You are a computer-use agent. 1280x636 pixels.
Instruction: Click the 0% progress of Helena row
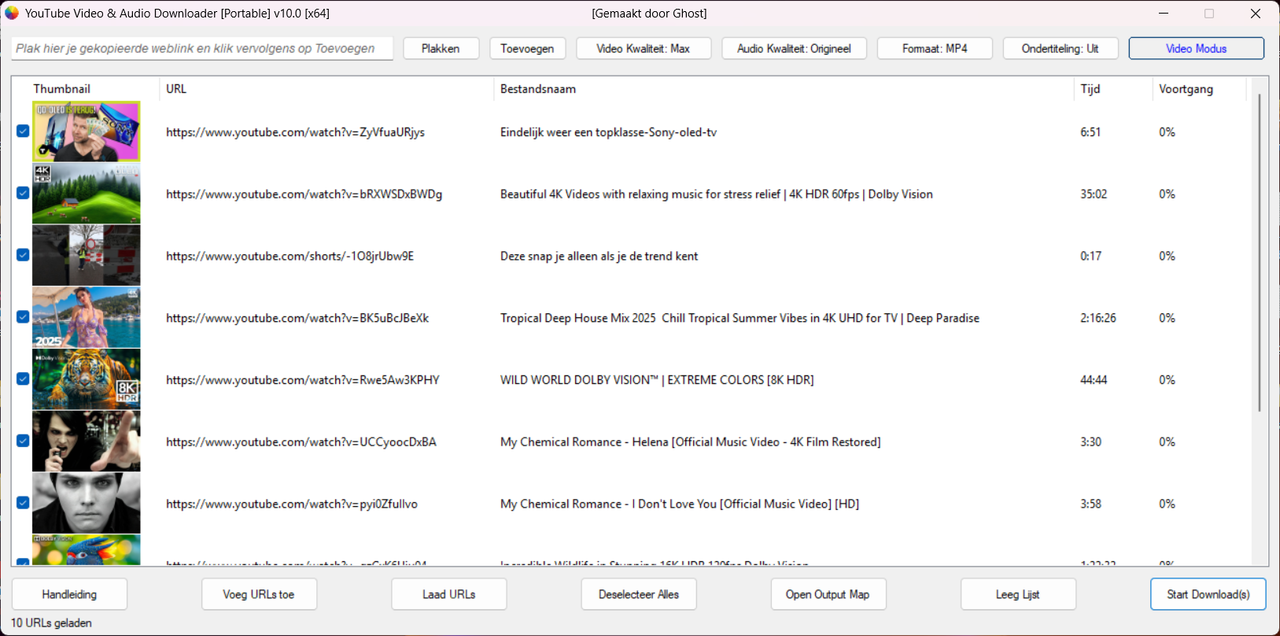pos(1167,442)
